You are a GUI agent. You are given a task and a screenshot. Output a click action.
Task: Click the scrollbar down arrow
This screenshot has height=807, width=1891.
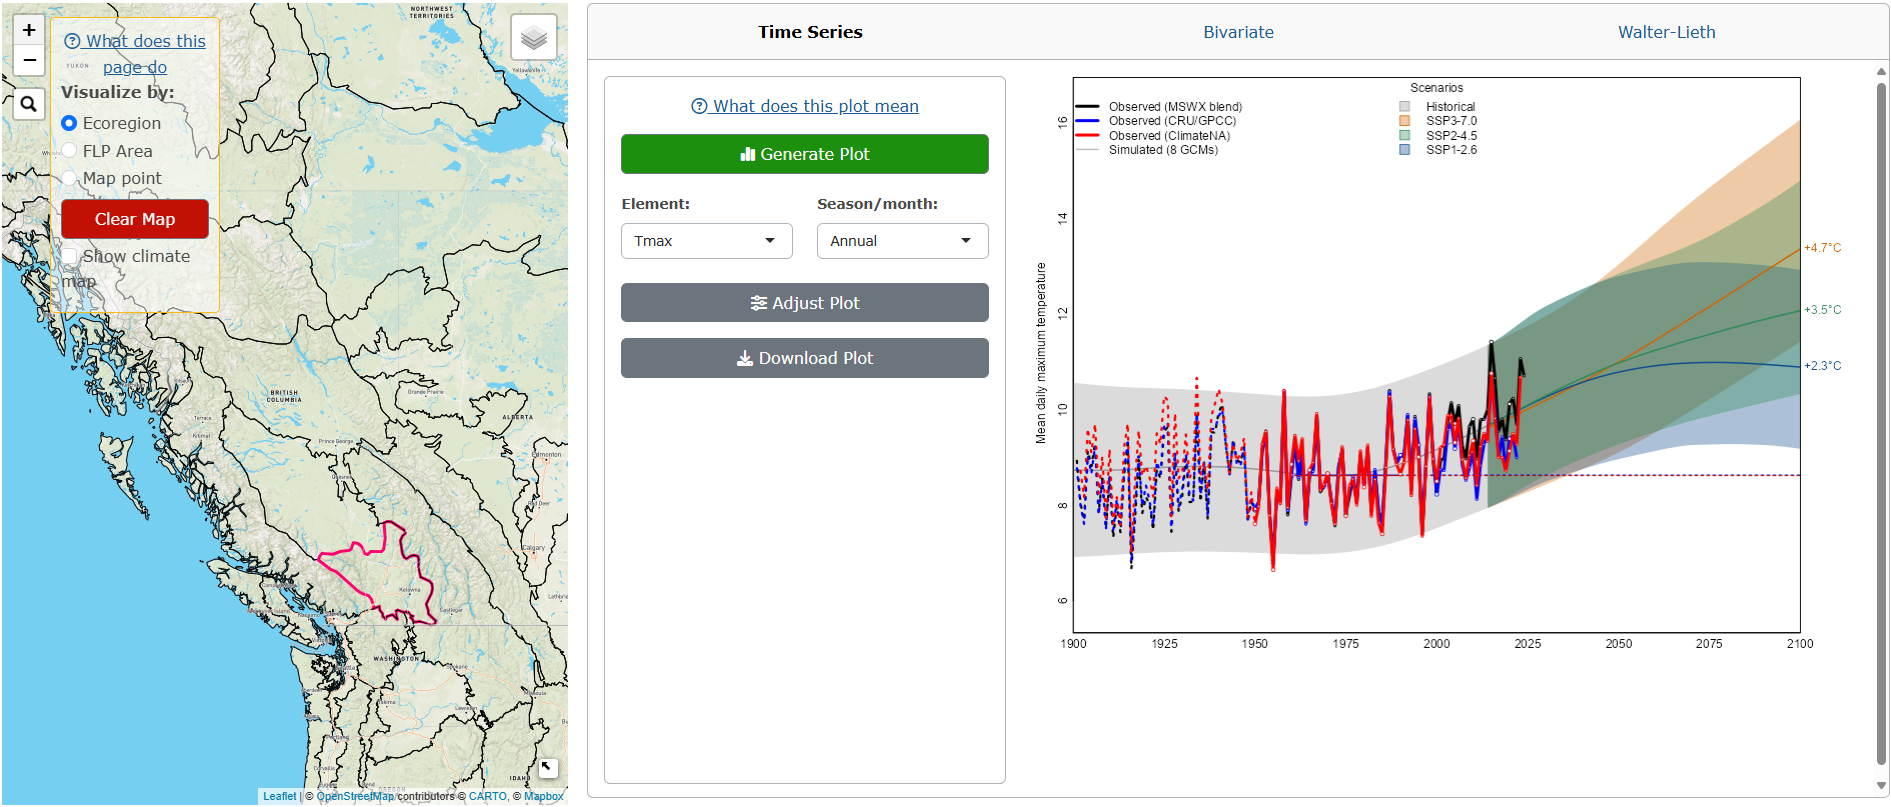pos(1881,786)
